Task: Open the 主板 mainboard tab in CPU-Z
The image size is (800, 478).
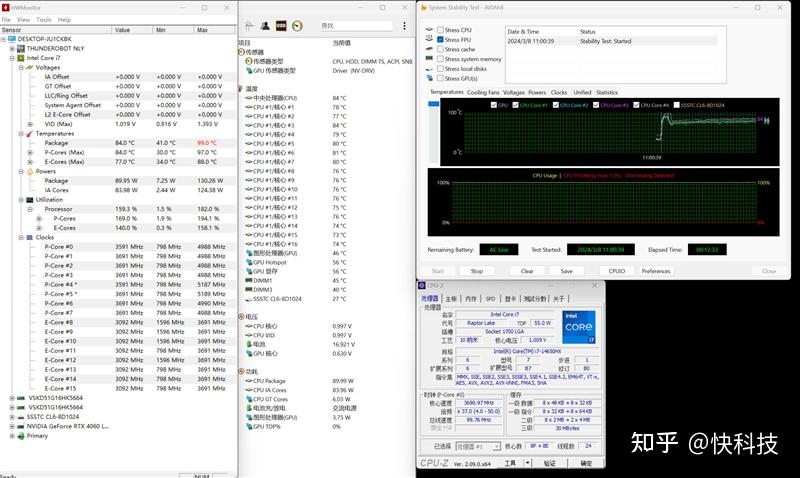Action: click(x=451, y=299)
